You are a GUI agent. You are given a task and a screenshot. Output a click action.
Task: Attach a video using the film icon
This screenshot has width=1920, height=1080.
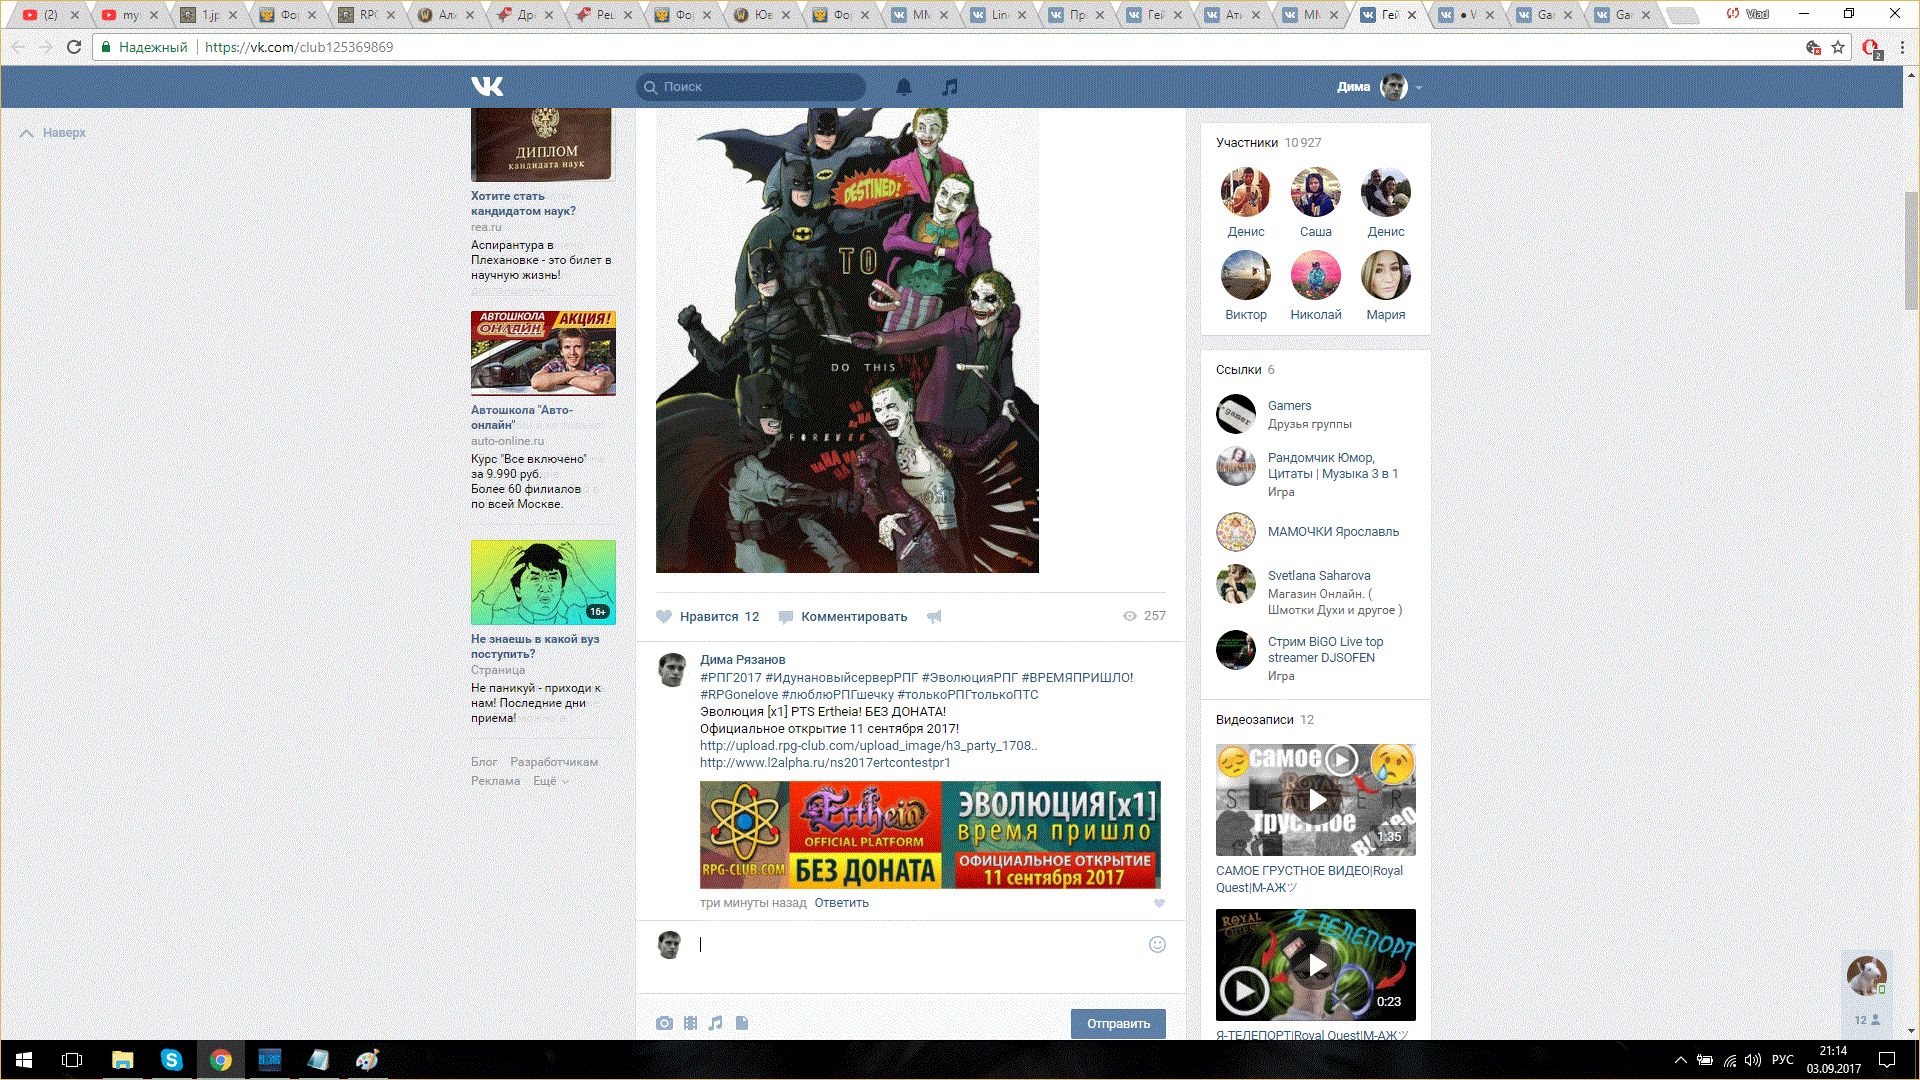(x=690, y=1023)
